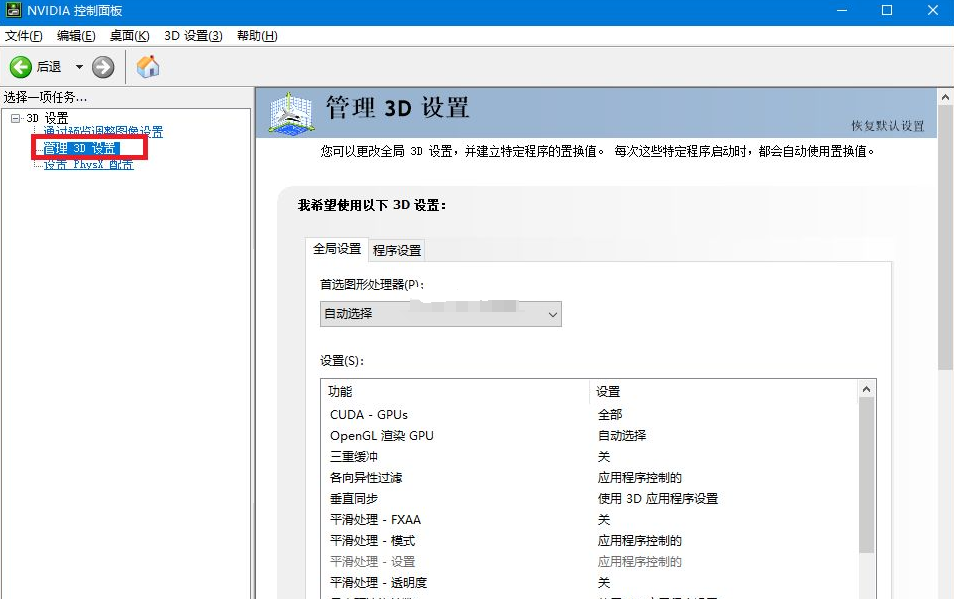This screenshot has width=954, height=599.
Task: Select the 平滑处理 - 透明度 row
Action: coord(589,583)
